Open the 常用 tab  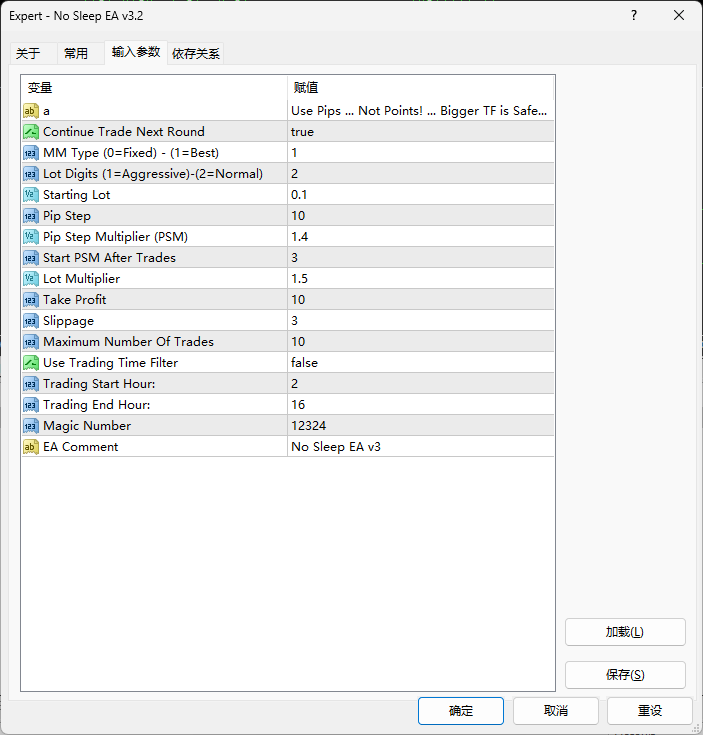(76, 54)
